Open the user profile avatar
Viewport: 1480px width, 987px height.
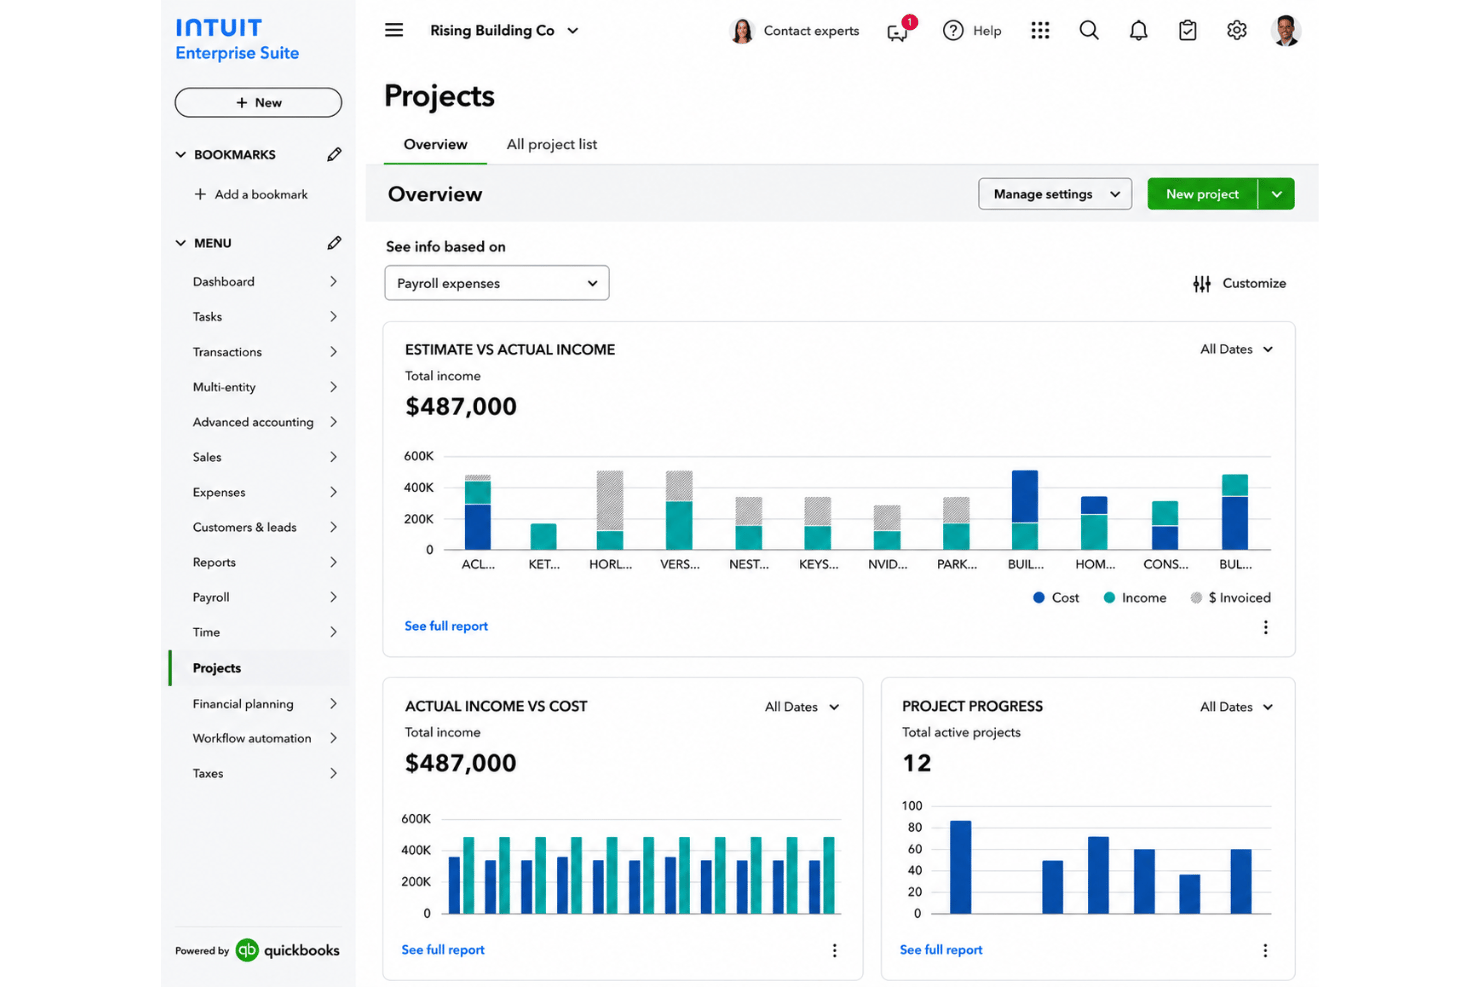pyautogui.click(x=1286, y=30)
